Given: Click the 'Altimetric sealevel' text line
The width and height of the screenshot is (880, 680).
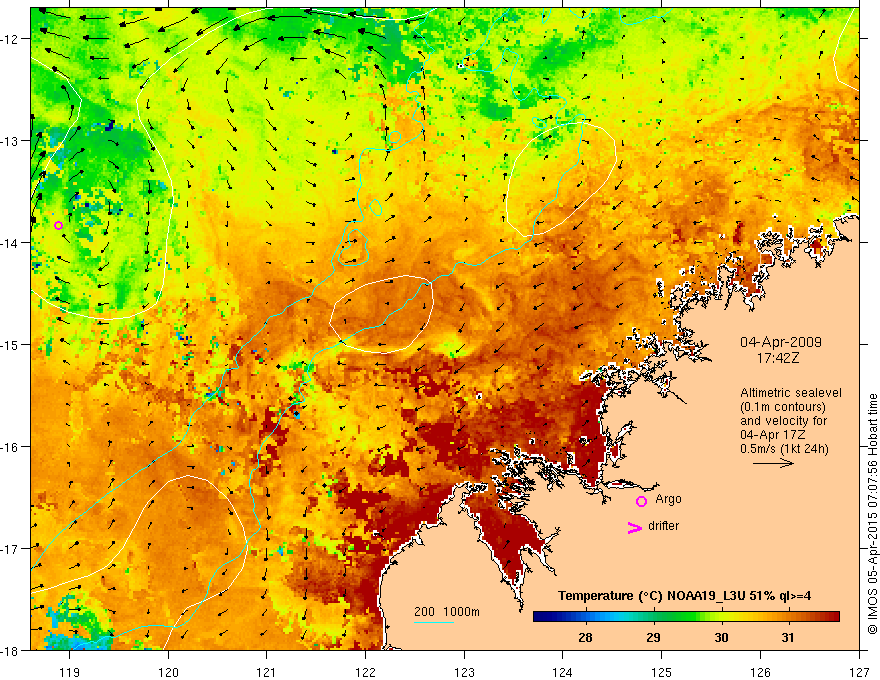Looking at the screenshot, I should coord(791,393).
